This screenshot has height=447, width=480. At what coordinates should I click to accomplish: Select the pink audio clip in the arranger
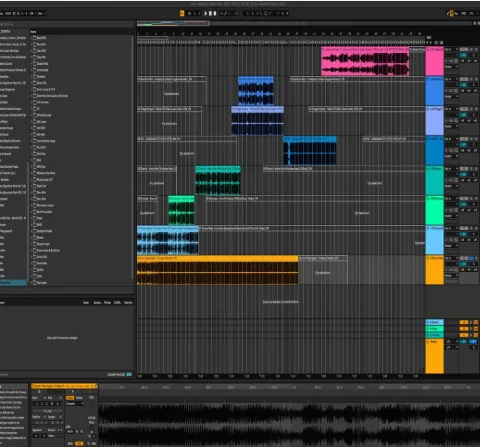pyautogui.click(x=365, y=61)
